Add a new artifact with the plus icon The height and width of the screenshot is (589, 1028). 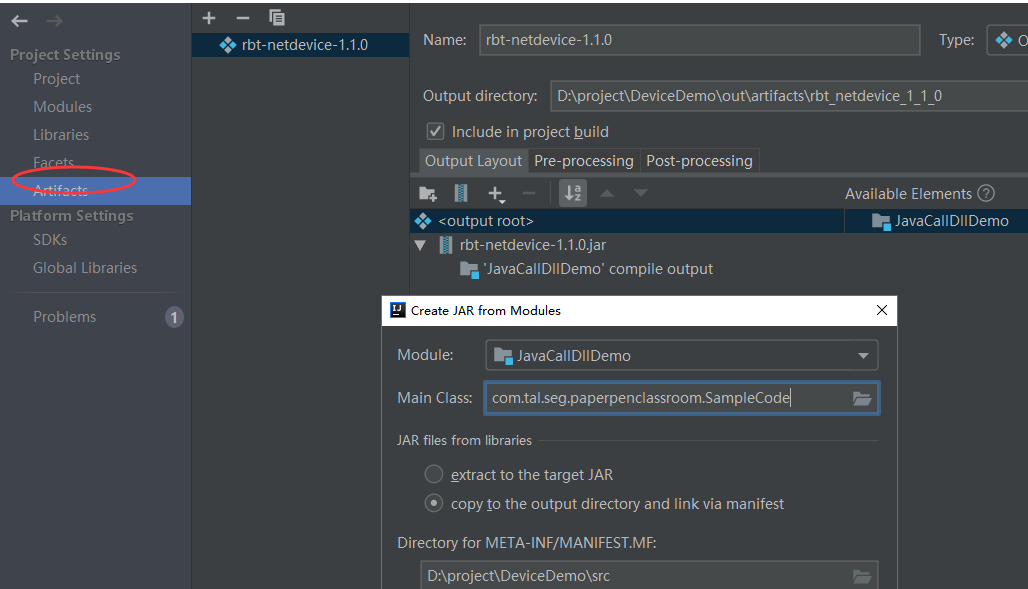click(209, 18)
